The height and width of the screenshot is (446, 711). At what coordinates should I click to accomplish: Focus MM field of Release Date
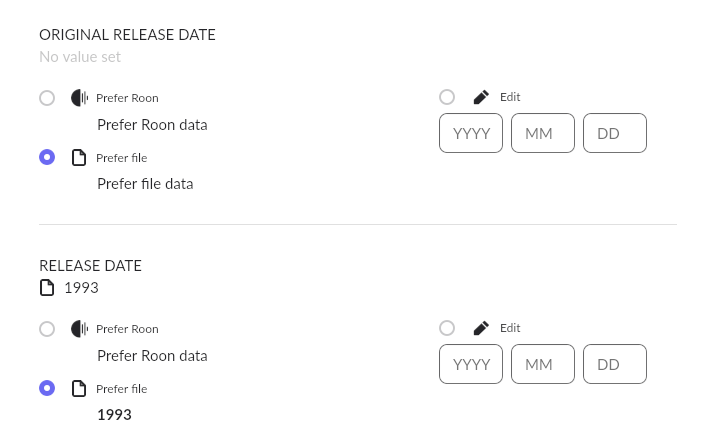[543, 364]
